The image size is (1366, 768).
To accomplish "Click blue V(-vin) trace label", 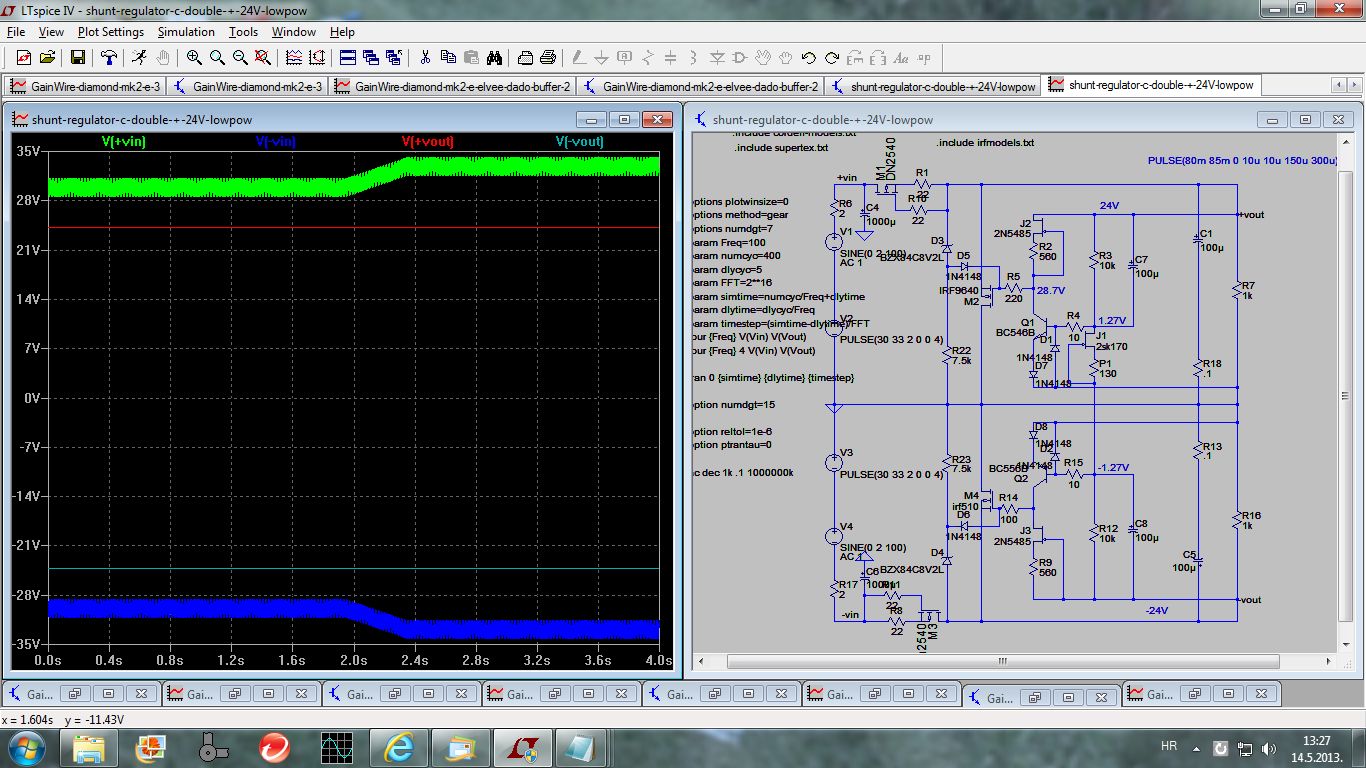I will [276, 142].
